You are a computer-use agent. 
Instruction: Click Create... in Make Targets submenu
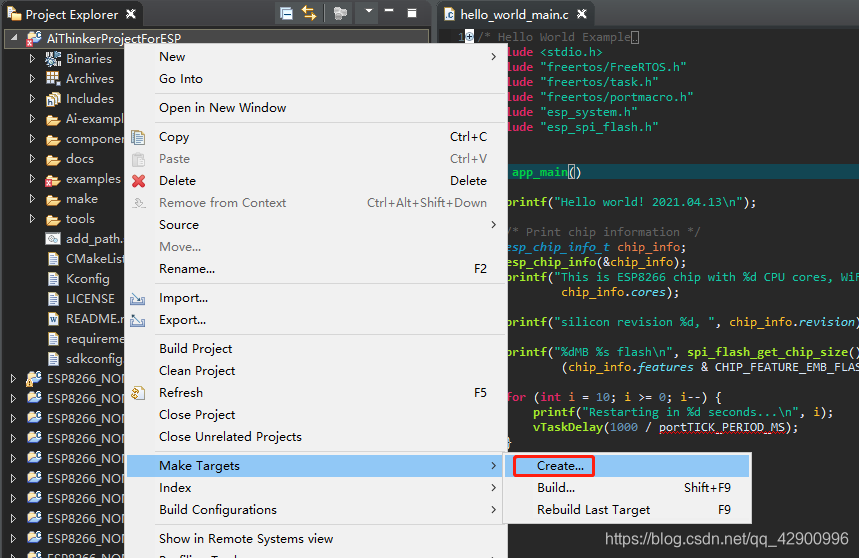pyautogui.click(x=627, y=466)
